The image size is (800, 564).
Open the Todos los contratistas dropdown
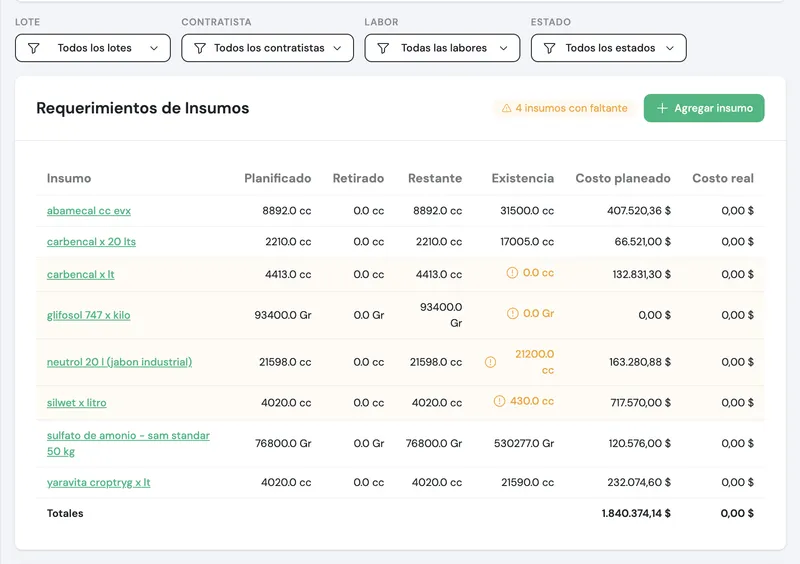tap(267, 48)
